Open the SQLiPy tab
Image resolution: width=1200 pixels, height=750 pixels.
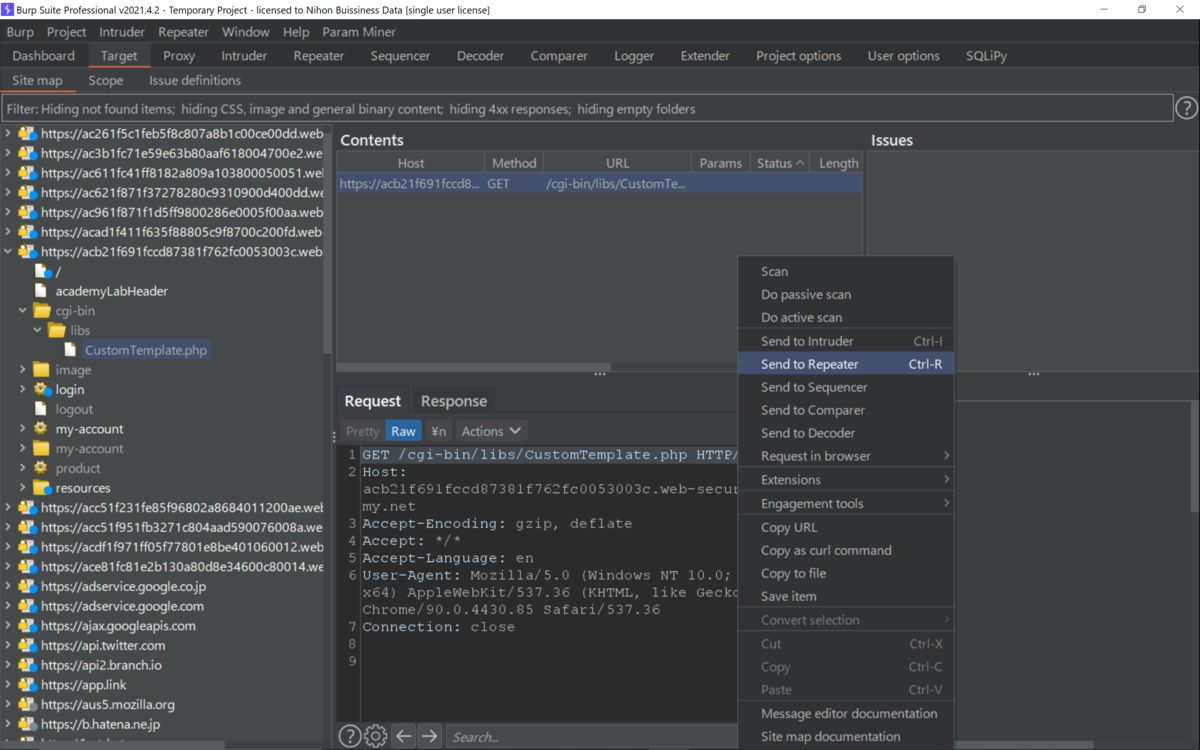point(986,56)
